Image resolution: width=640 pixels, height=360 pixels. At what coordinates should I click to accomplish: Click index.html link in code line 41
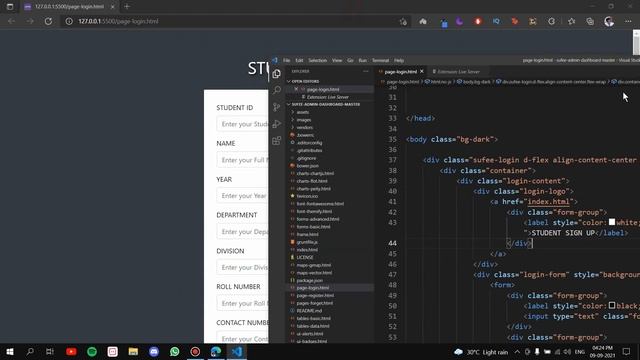tap(549, 202)
